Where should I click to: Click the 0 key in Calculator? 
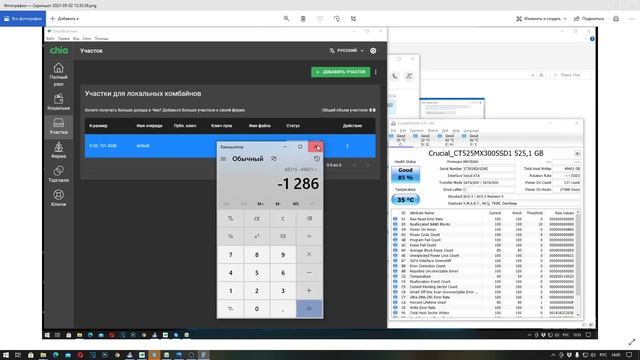(x=257, y=309)
